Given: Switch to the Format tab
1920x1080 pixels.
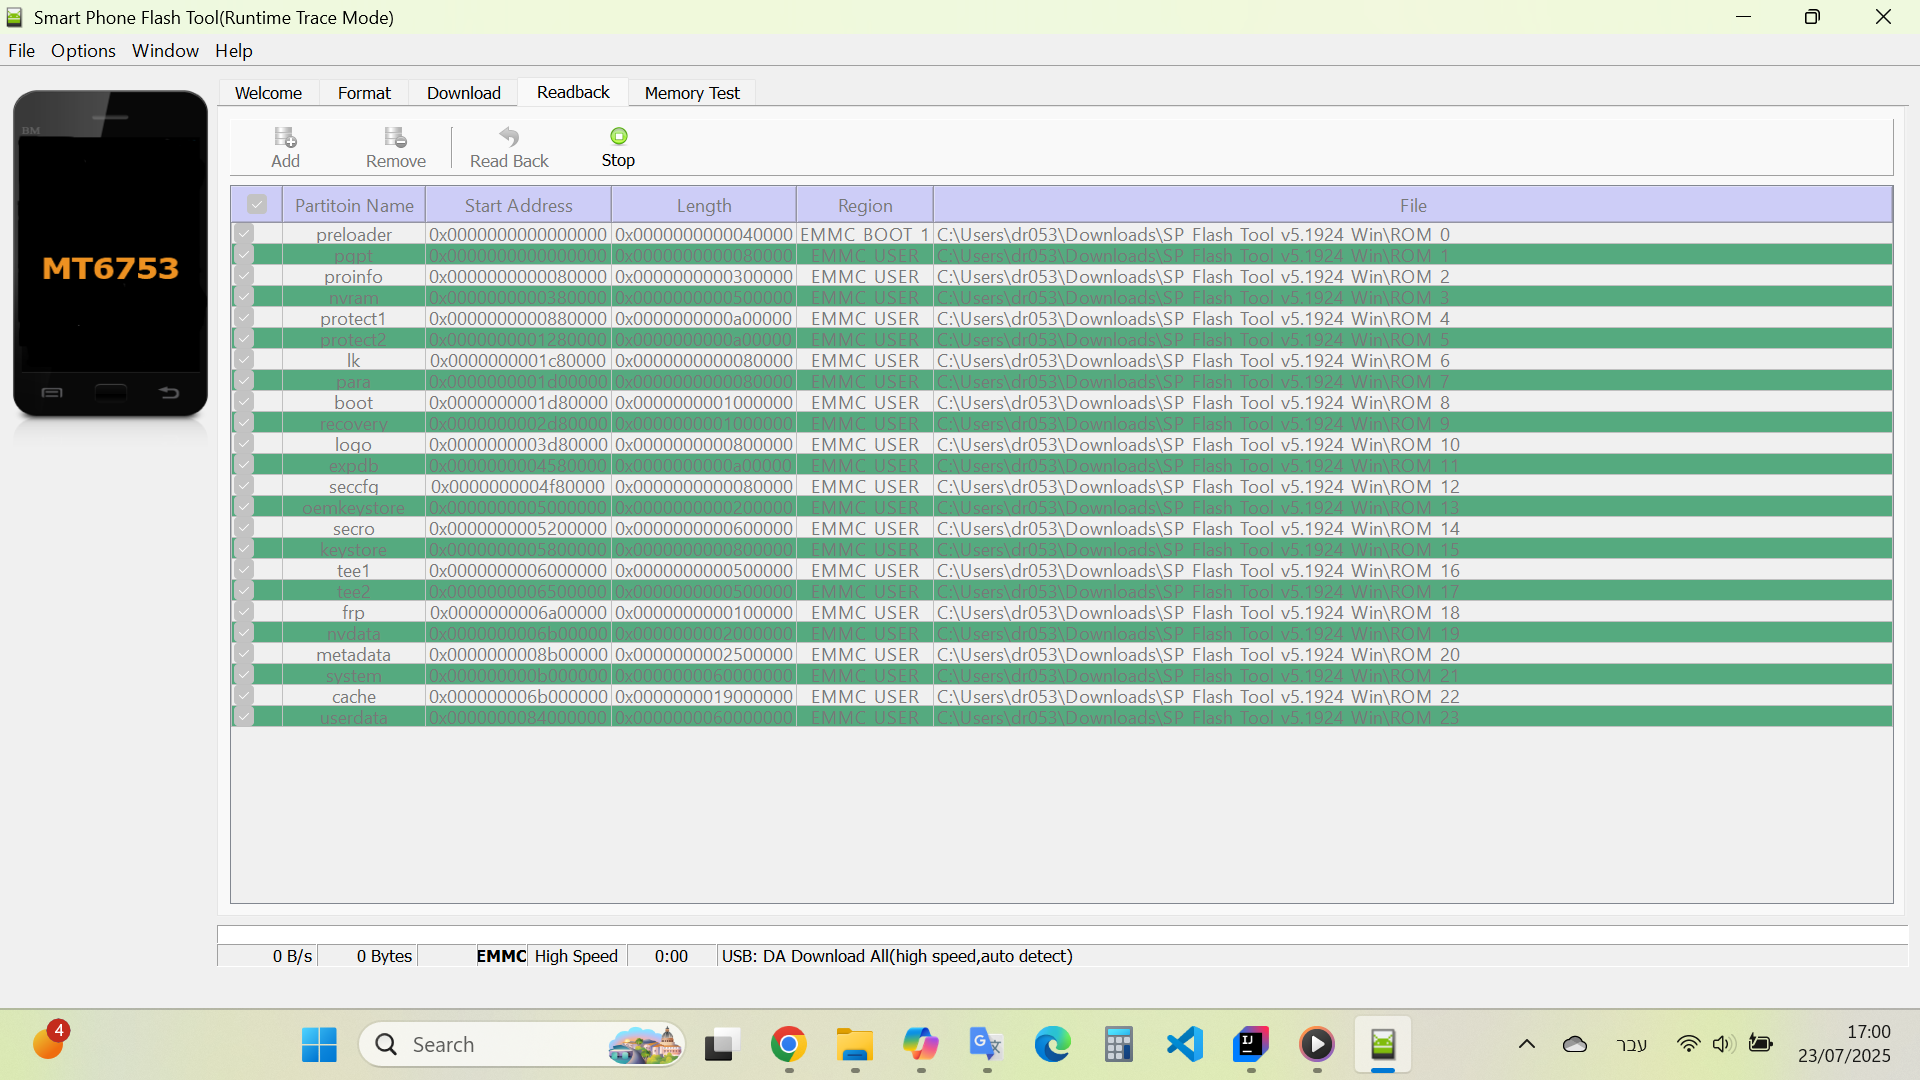Looking at the screenshot, I should 364,93.
